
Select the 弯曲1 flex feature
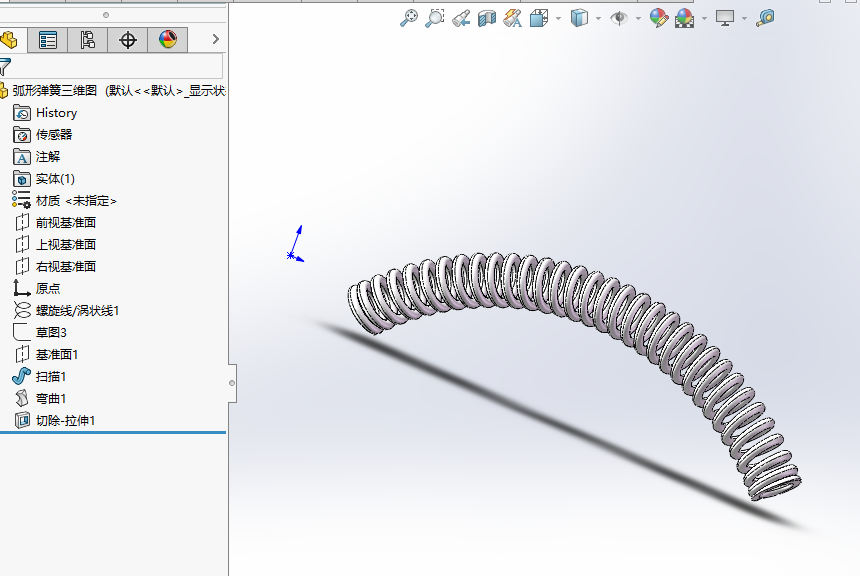(x=39, y=398)
